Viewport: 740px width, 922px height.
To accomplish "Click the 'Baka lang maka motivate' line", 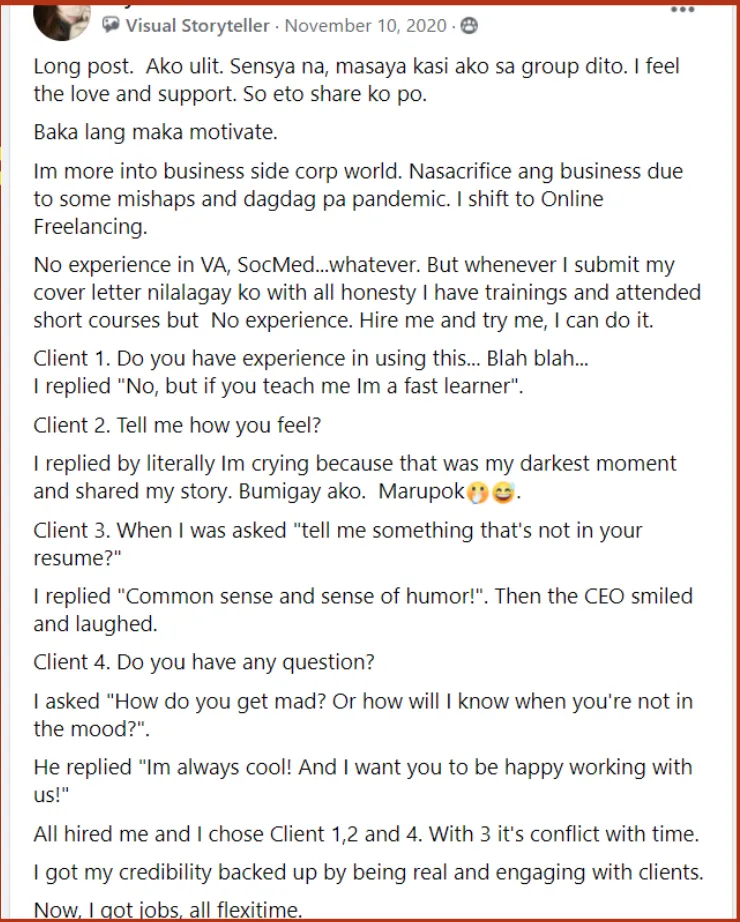I will tap(155, 132).
